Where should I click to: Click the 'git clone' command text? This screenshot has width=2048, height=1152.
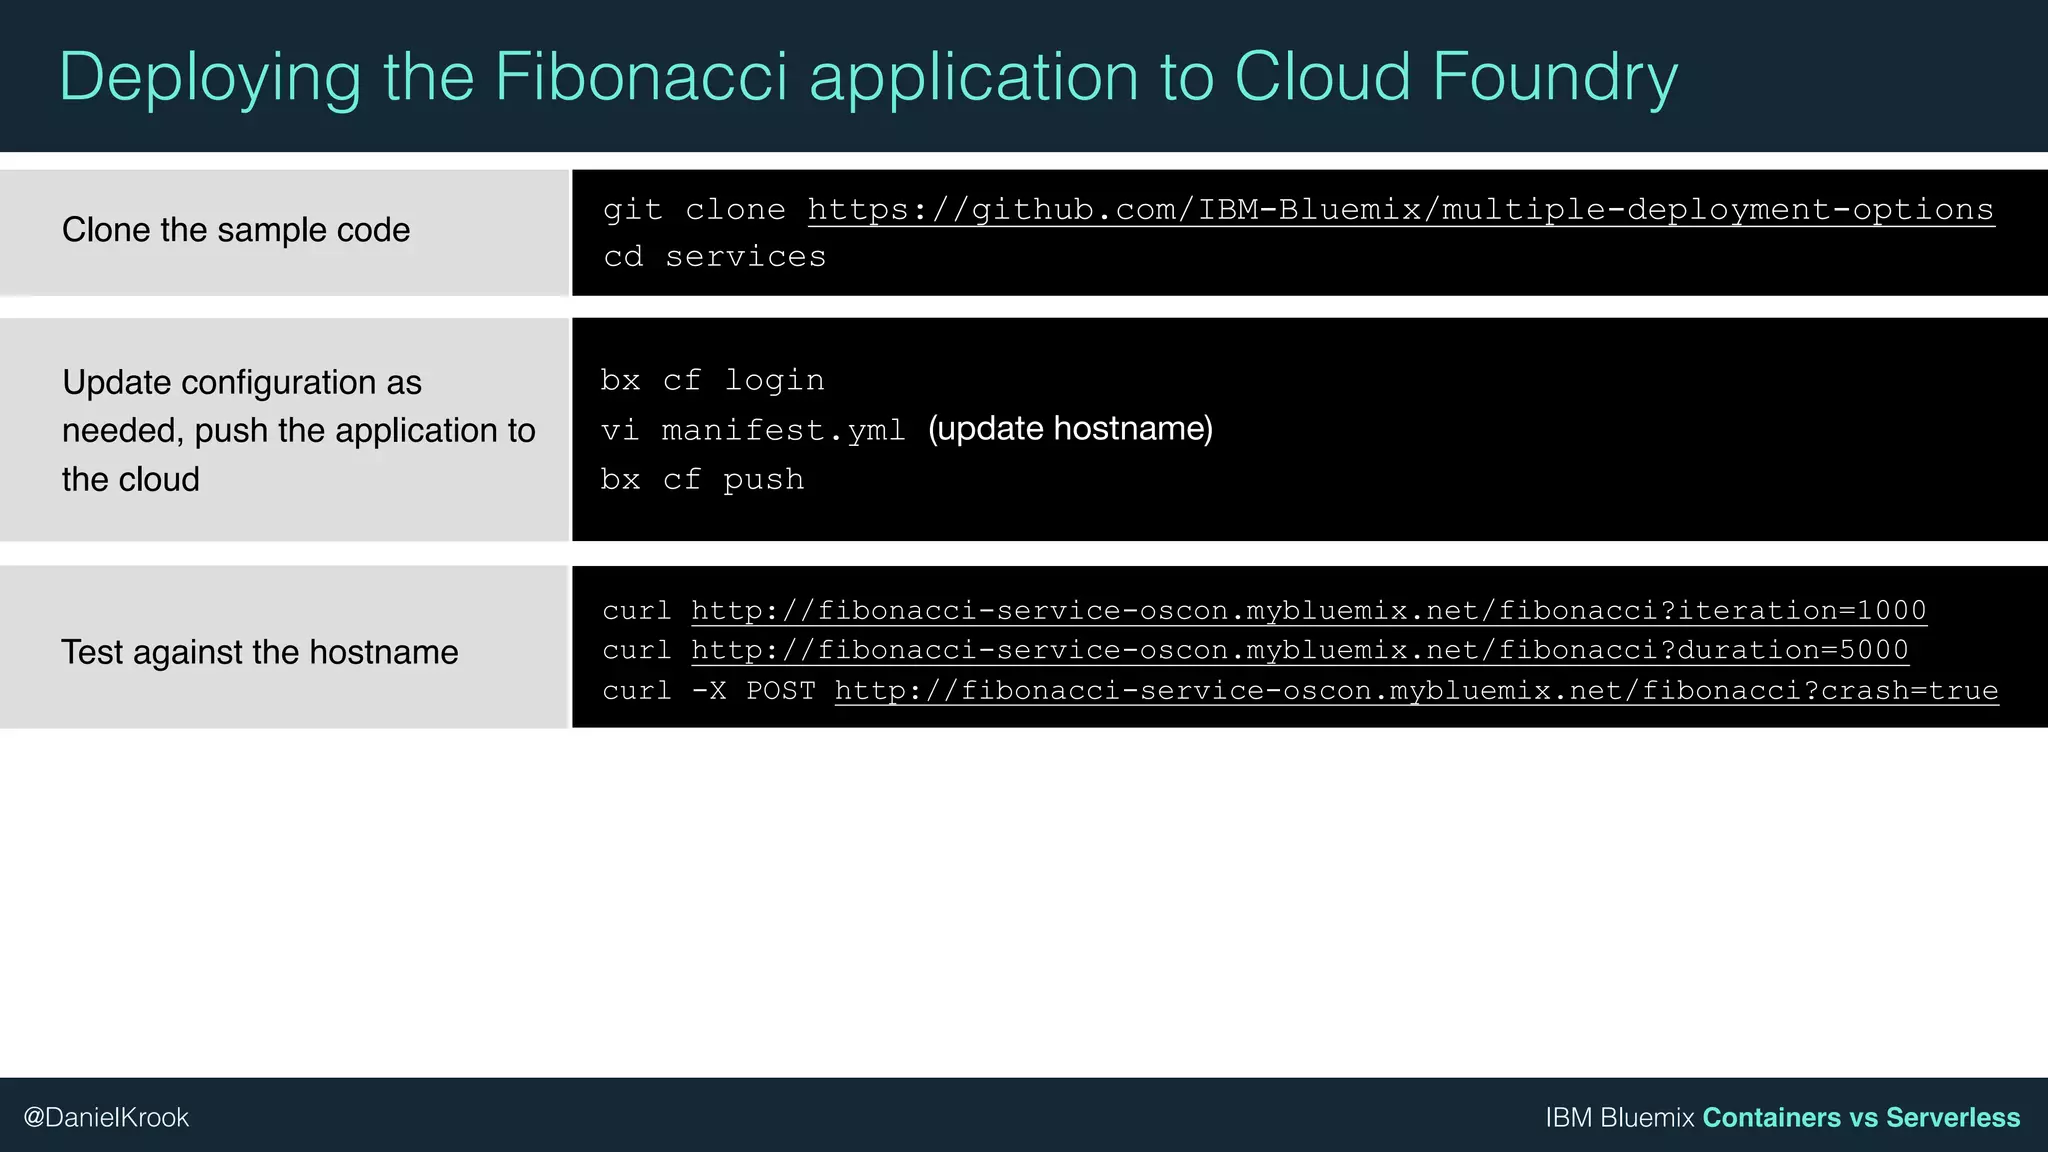694,210
